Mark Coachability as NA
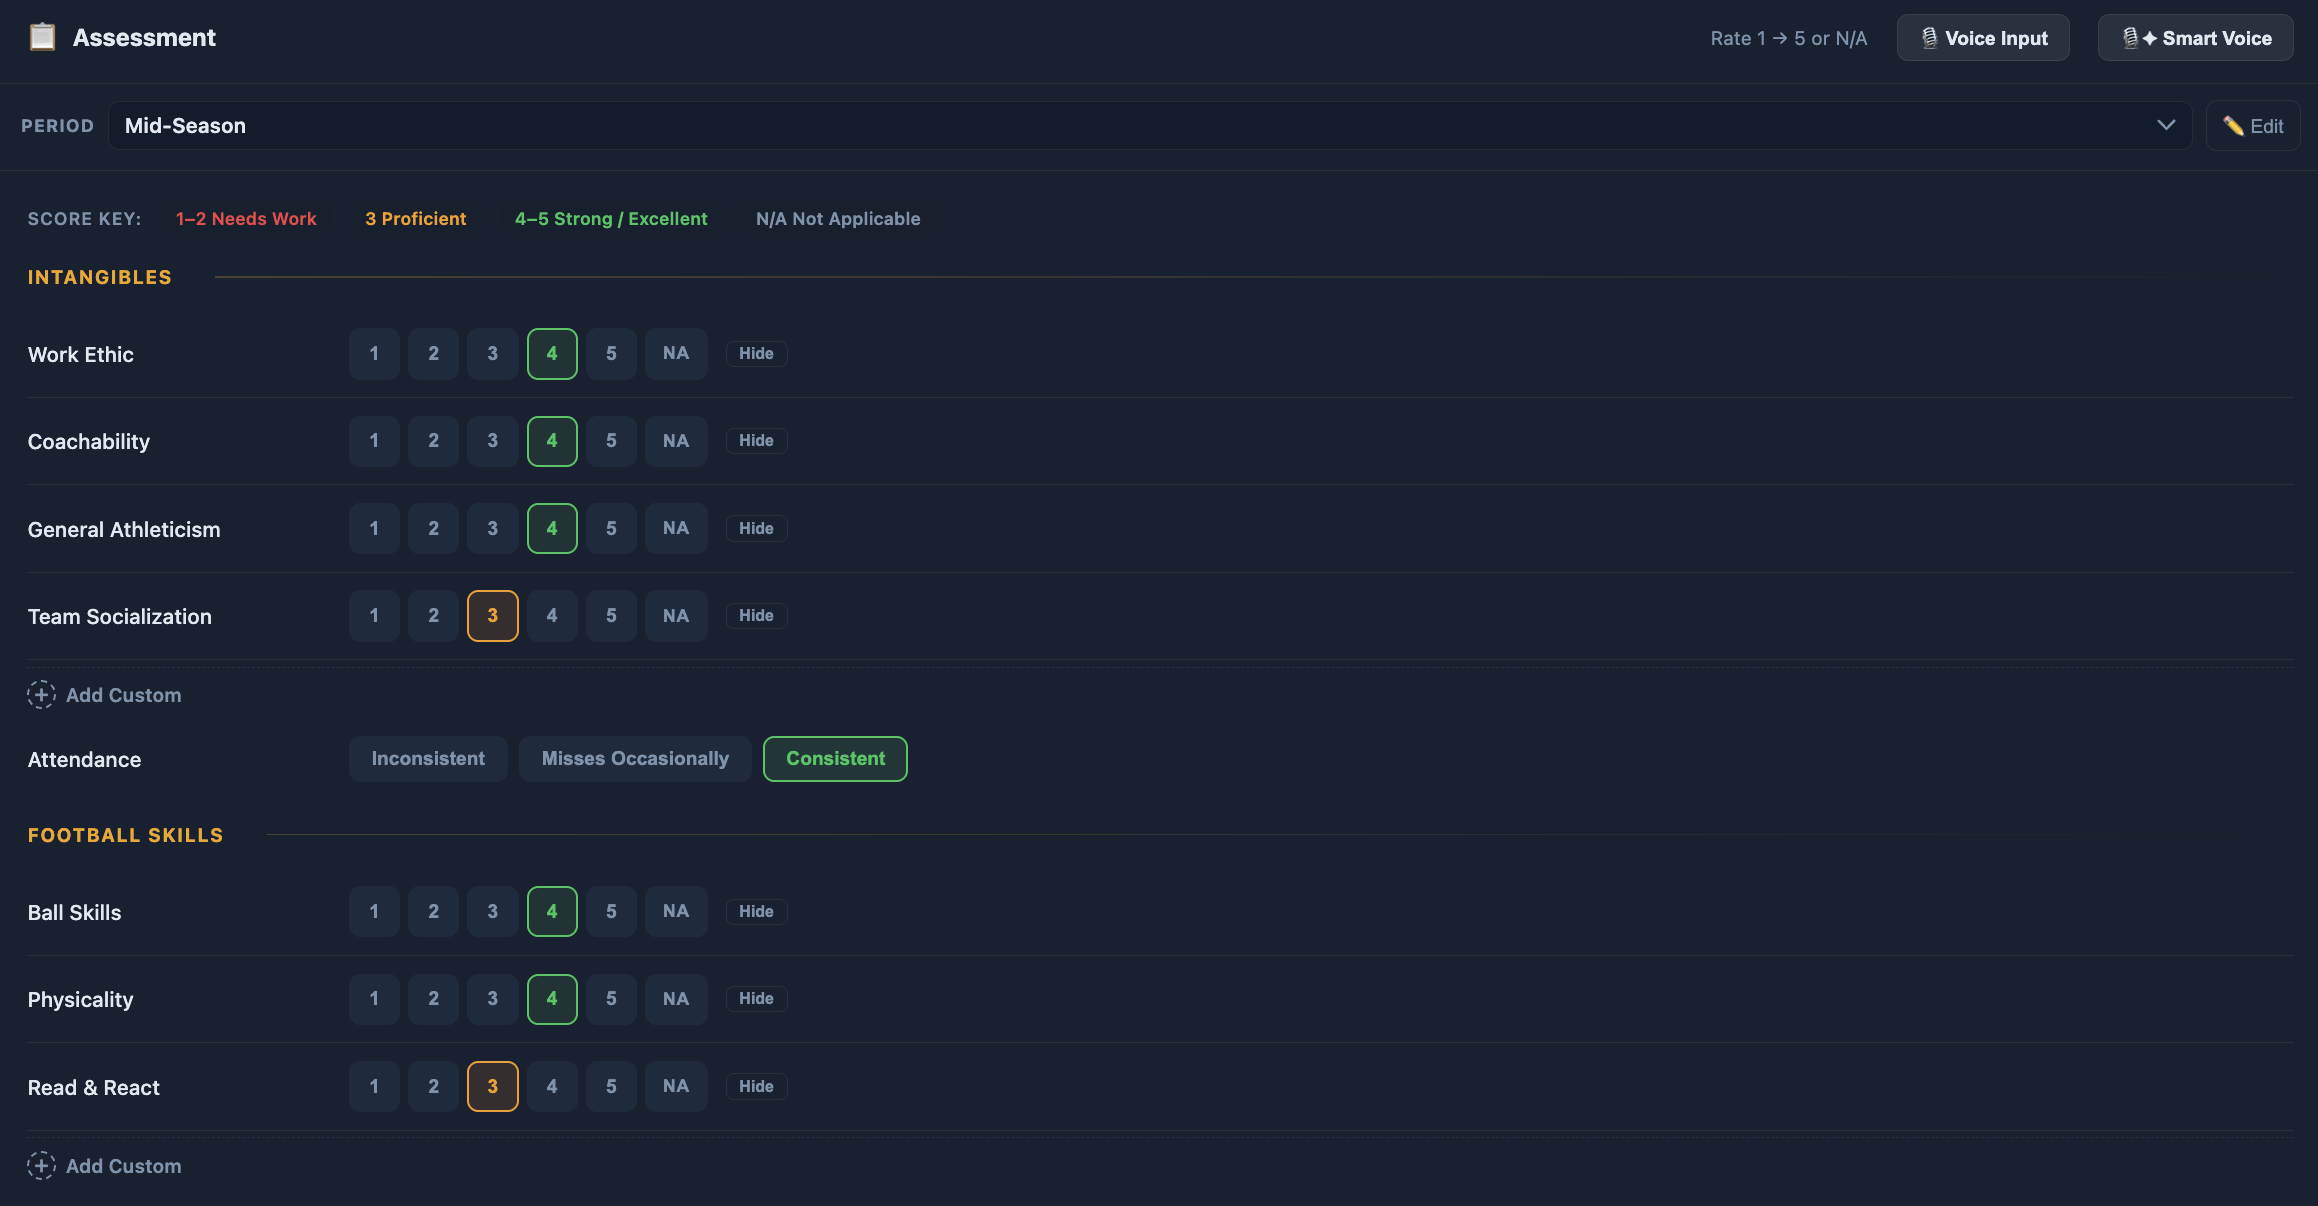Screen dimensions: 2318x1206 [x=676, y=441]
